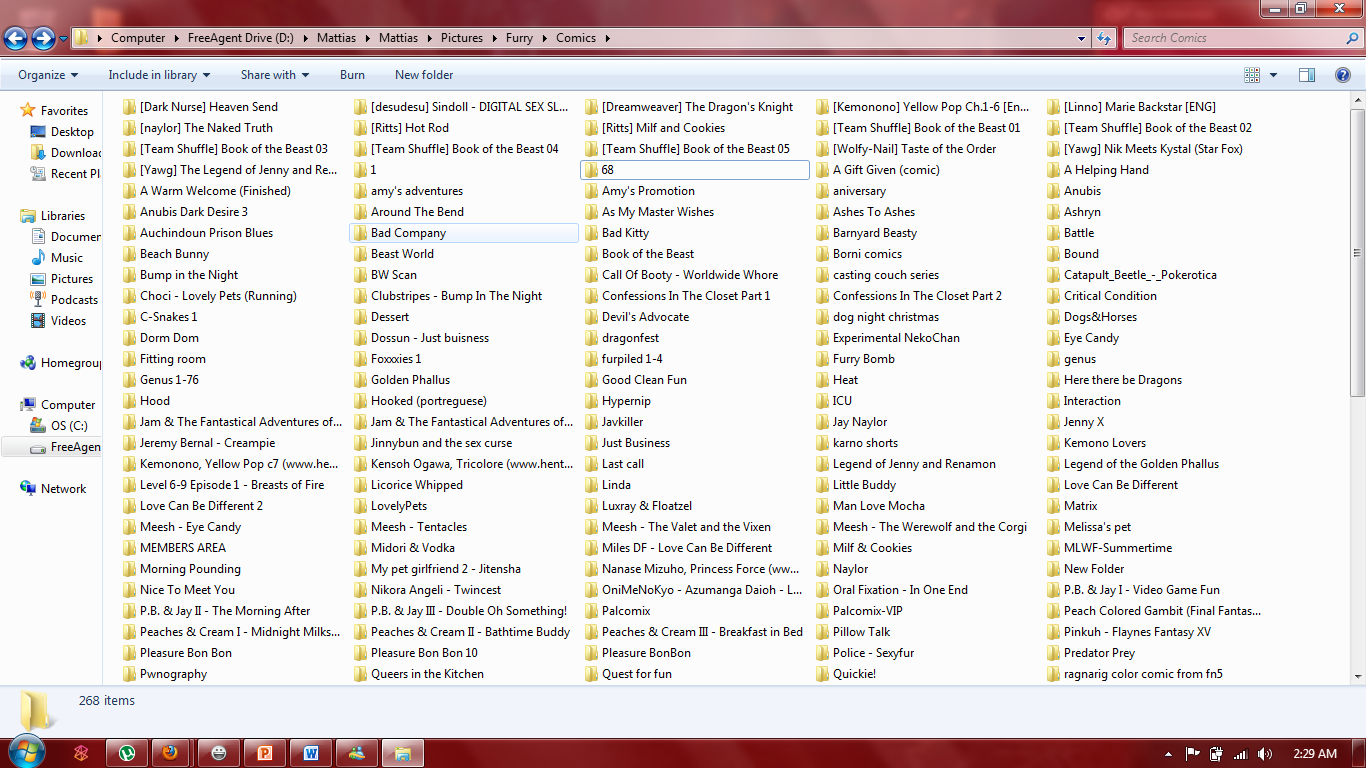The image size is (1366, 768).
Task: Click the Favorites star icon
Action: coord(28,110)
